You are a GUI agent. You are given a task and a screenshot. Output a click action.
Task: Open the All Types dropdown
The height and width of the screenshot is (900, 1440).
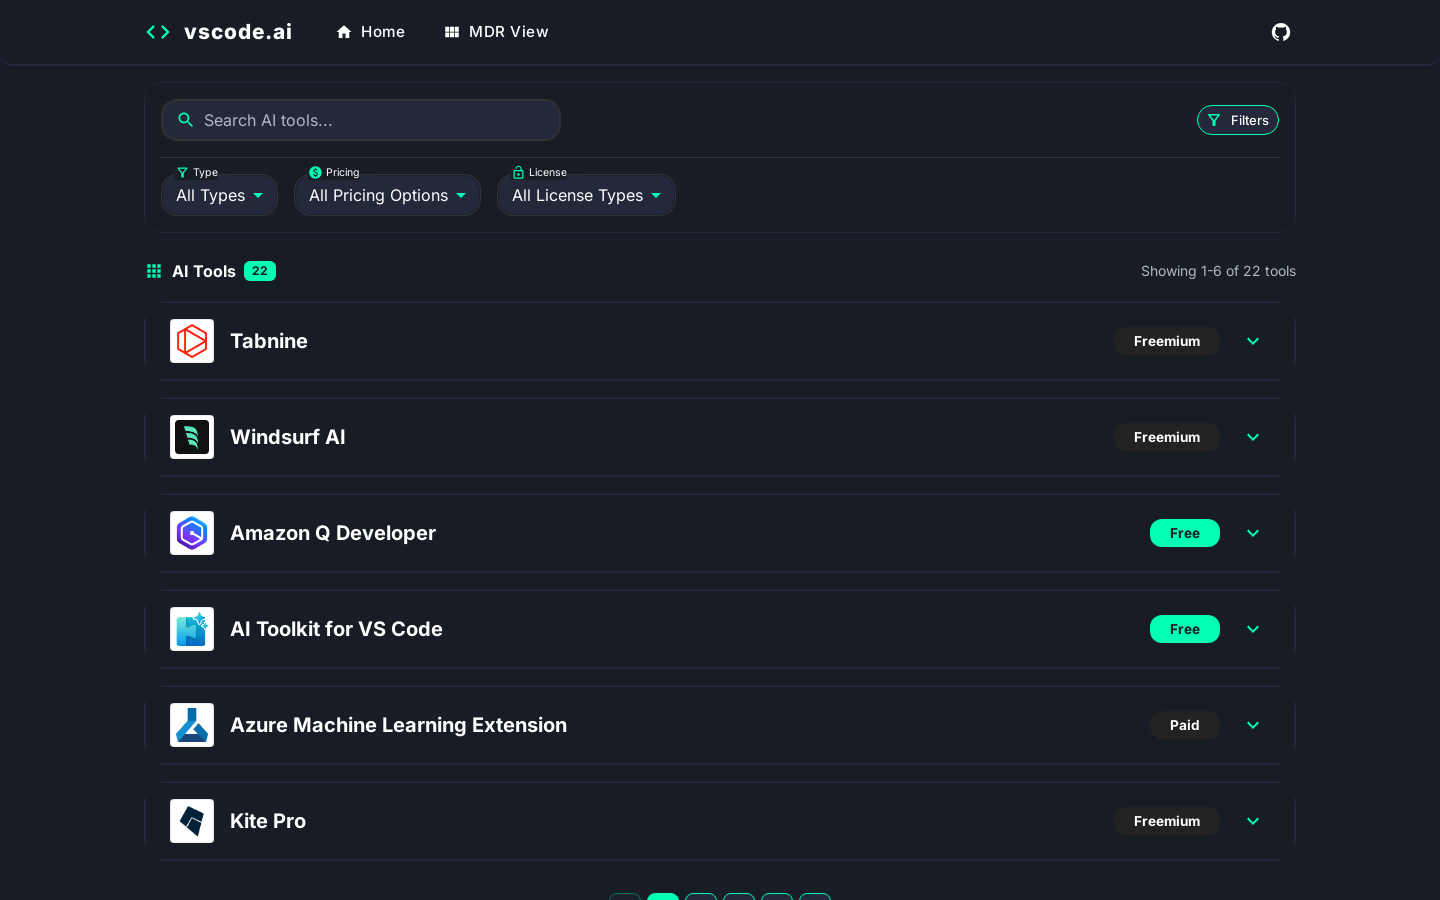point(219,195)
